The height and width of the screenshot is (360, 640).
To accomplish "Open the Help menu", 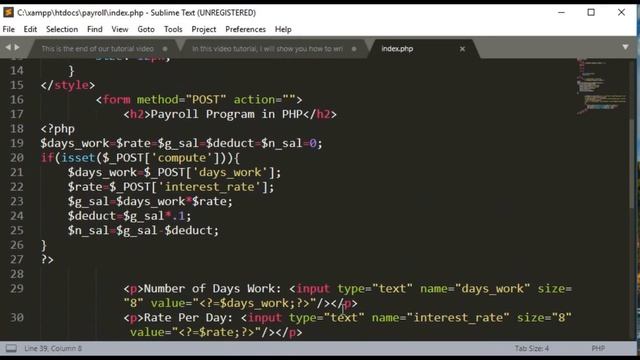I will point(283,29).
